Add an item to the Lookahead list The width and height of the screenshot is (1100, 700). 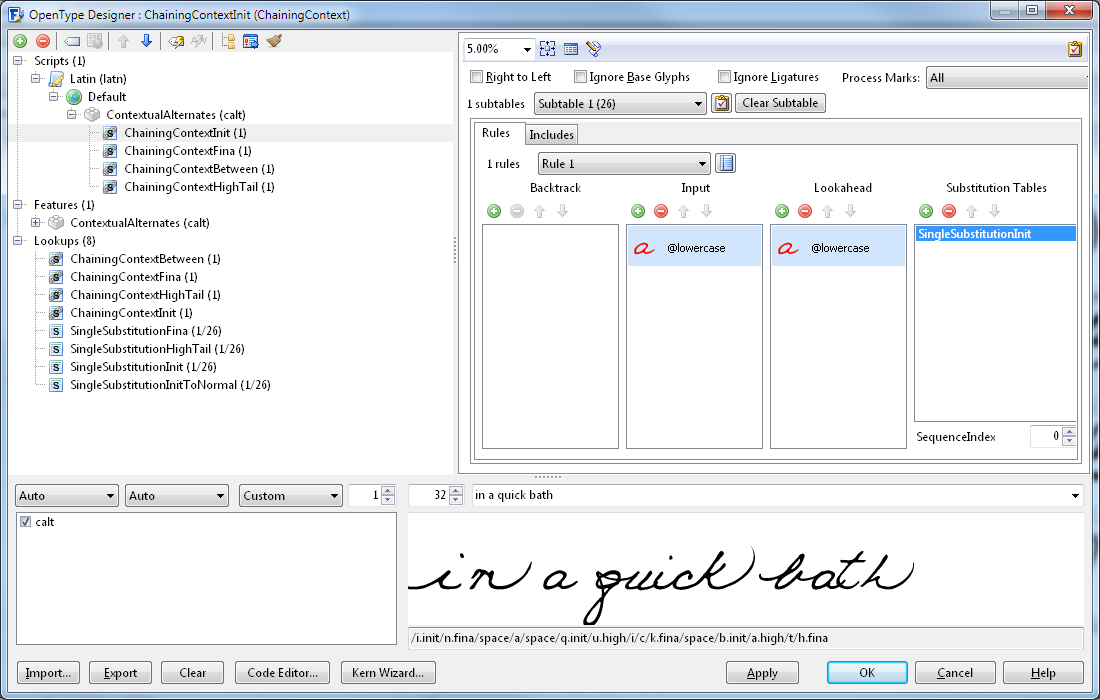[782, 211]
